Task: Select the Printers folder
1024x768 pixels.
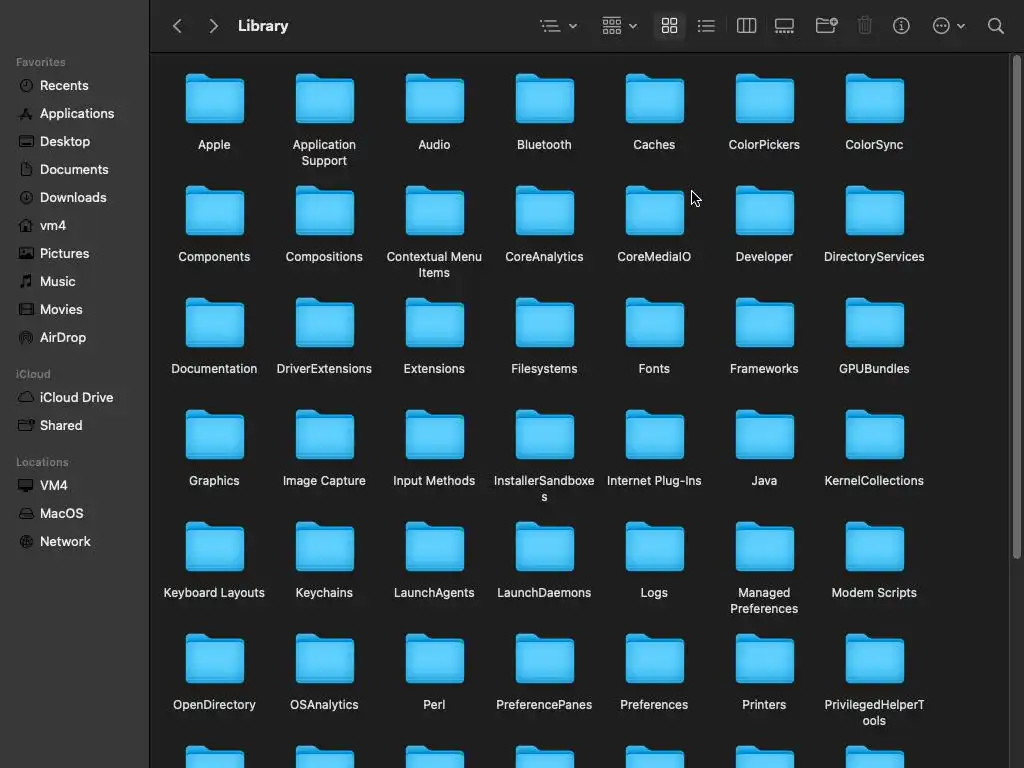Action: [764, 660]
